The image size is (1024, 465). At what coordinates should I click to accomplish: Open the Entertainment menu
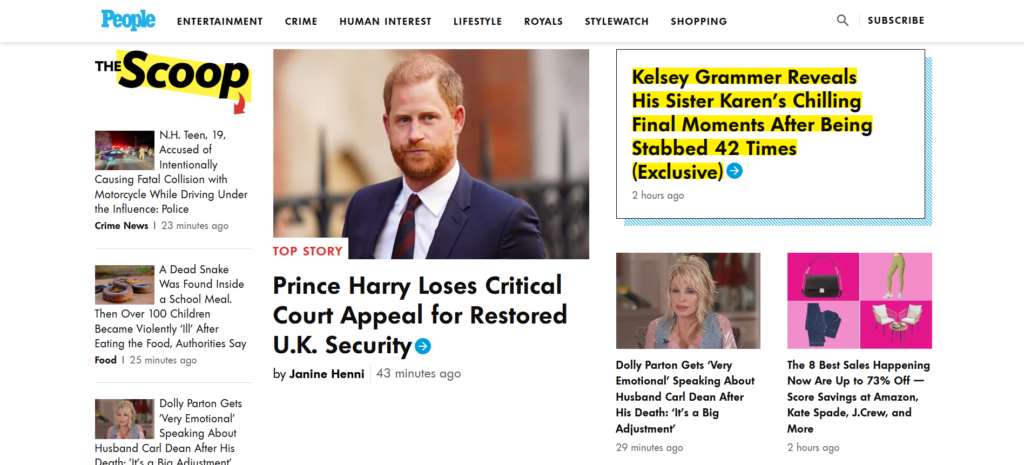(220, 21)
